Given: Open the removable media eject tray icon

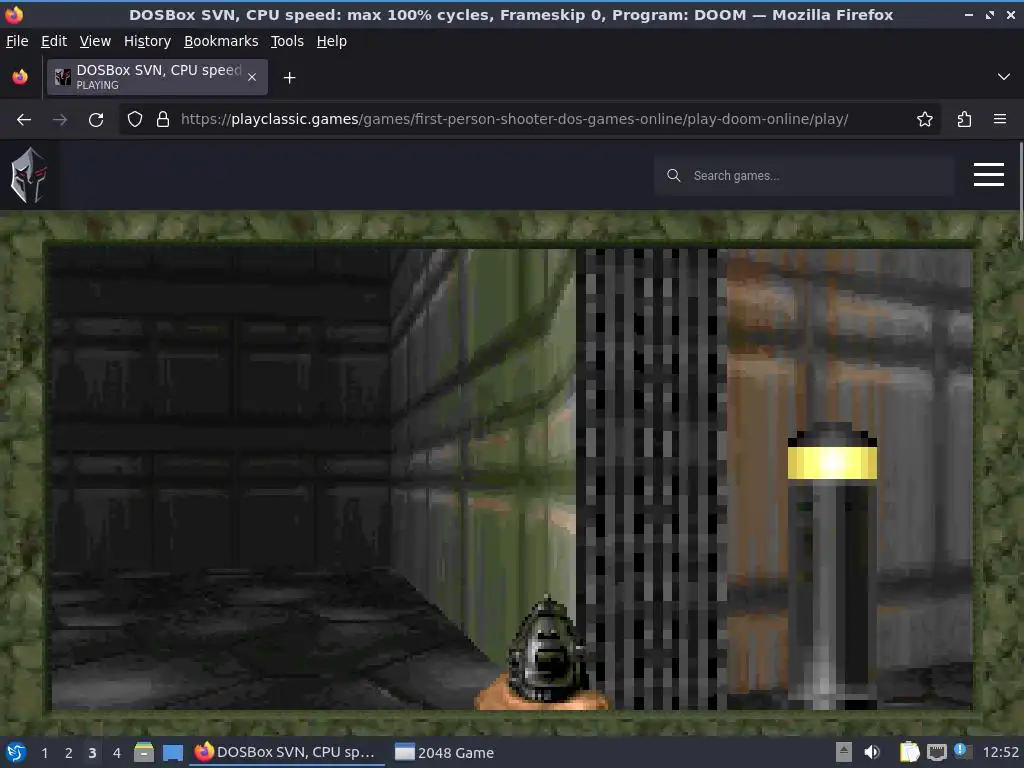Looking at the screenshot, I should (844, 752).
